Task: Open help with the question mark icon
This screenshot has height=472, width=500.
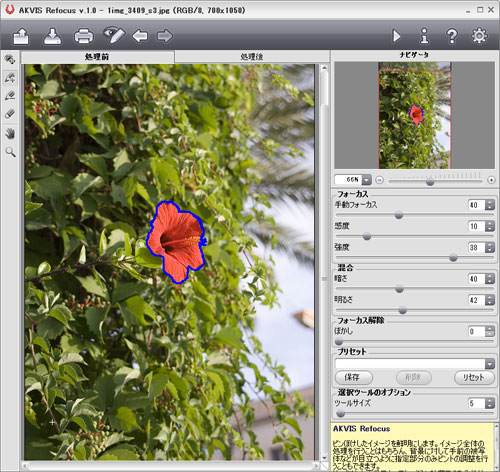Action: pyautogui.click(x=452, y=36)
